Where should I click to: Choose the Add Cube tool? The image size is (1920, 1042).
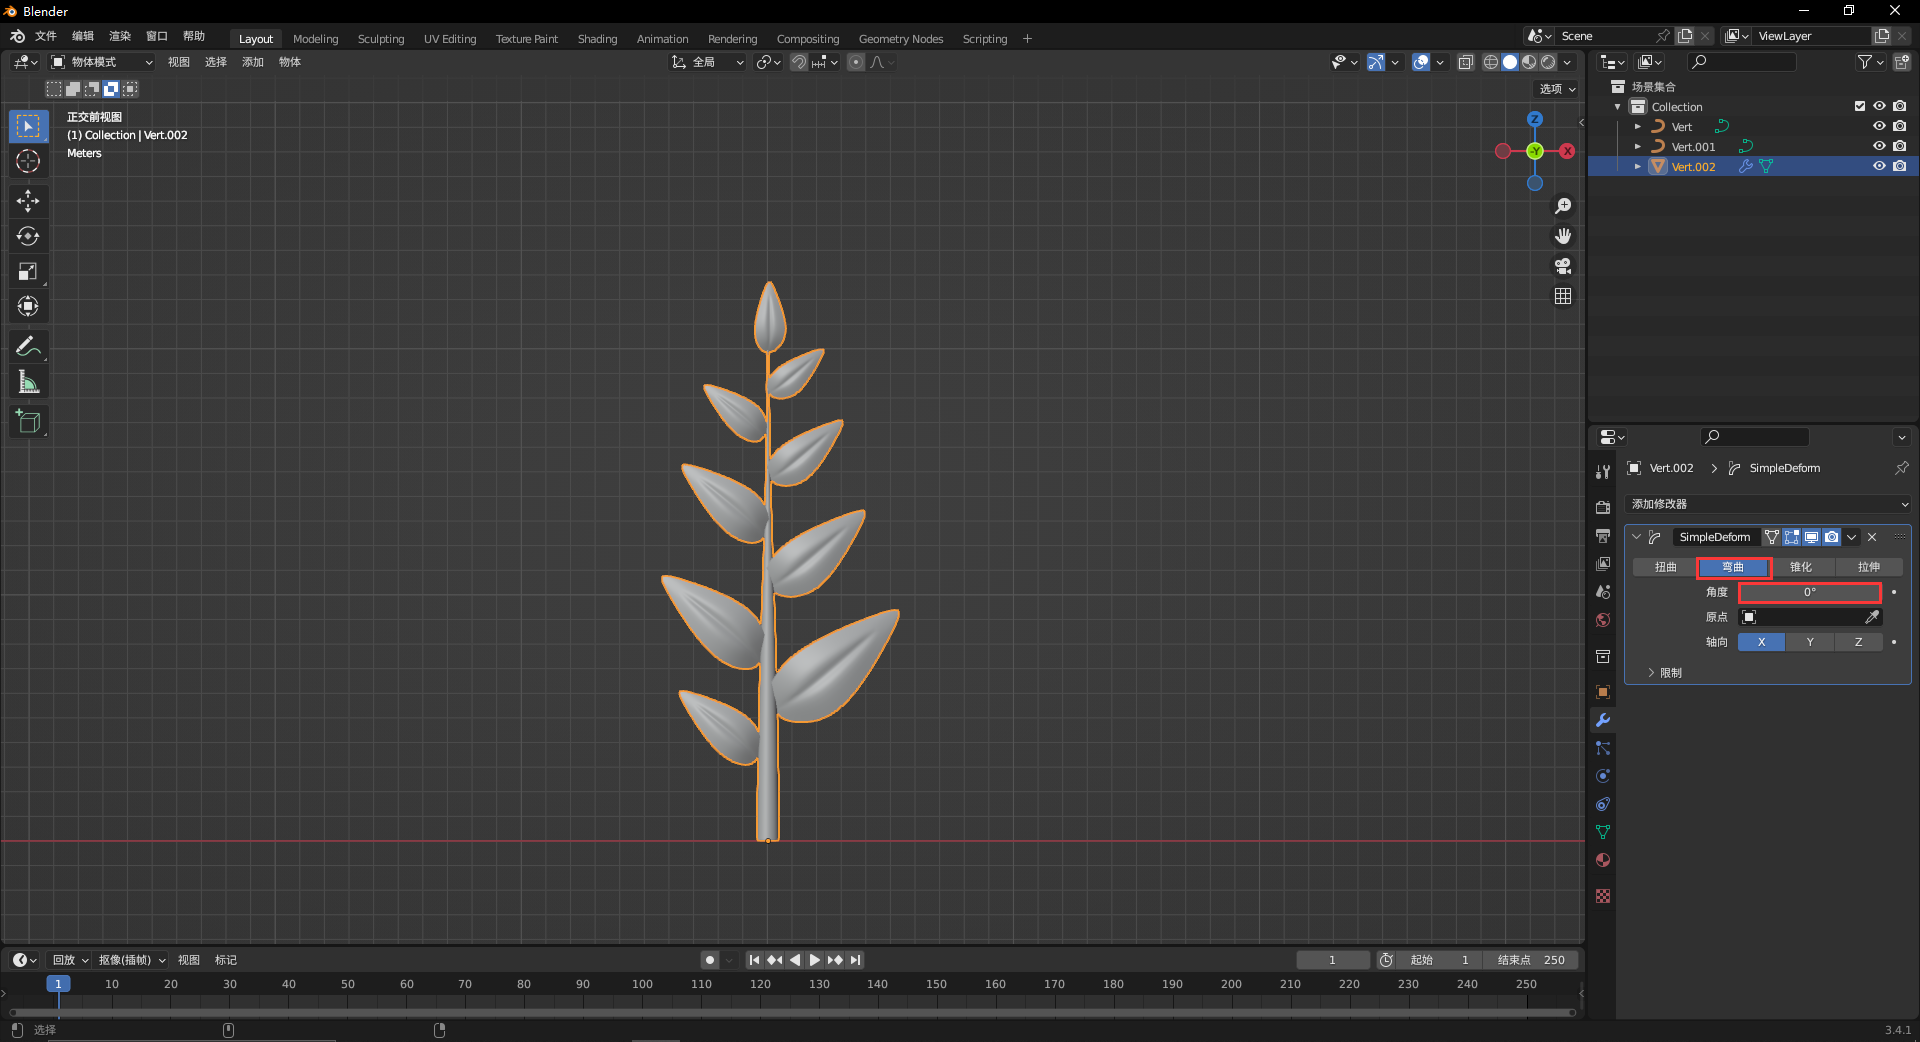[28, 422]
